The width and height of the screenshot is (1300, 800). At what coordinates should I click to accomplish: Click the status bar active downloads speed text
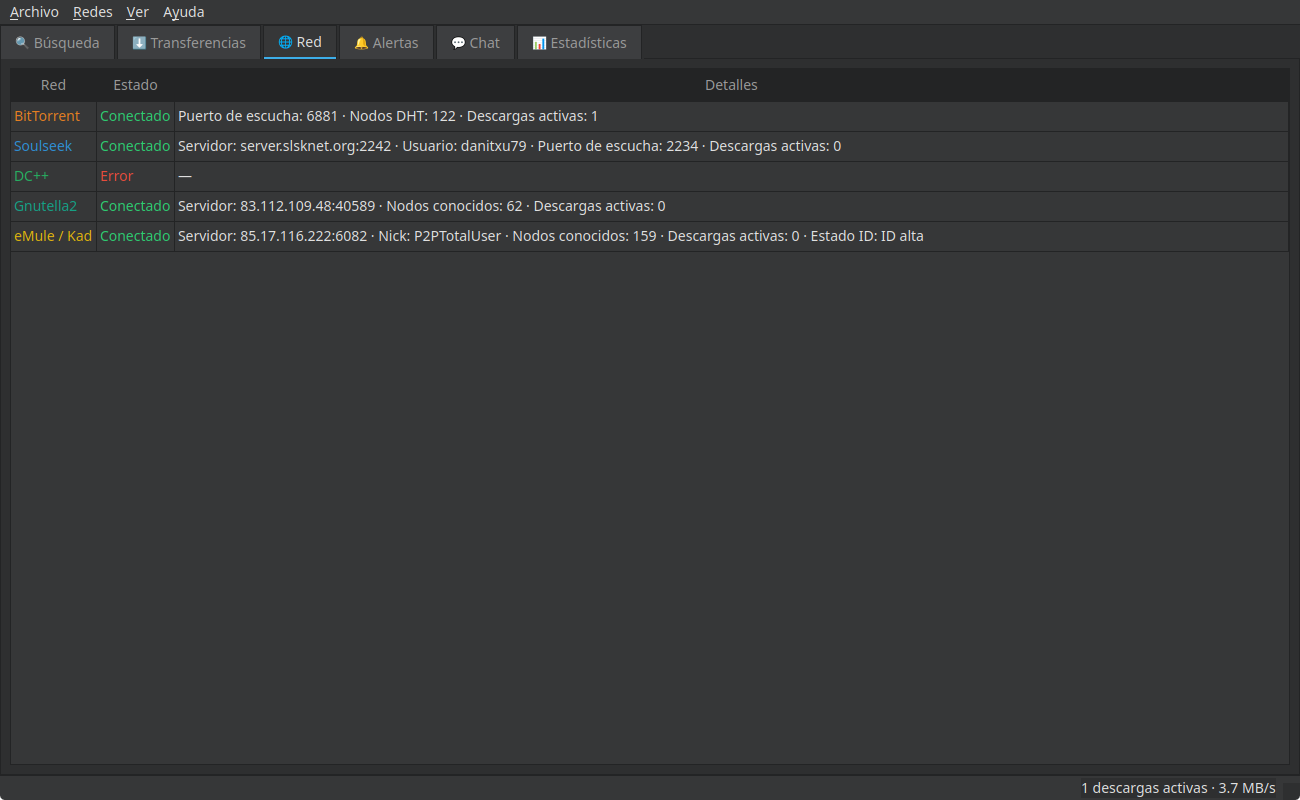[x=1178, y=788]
